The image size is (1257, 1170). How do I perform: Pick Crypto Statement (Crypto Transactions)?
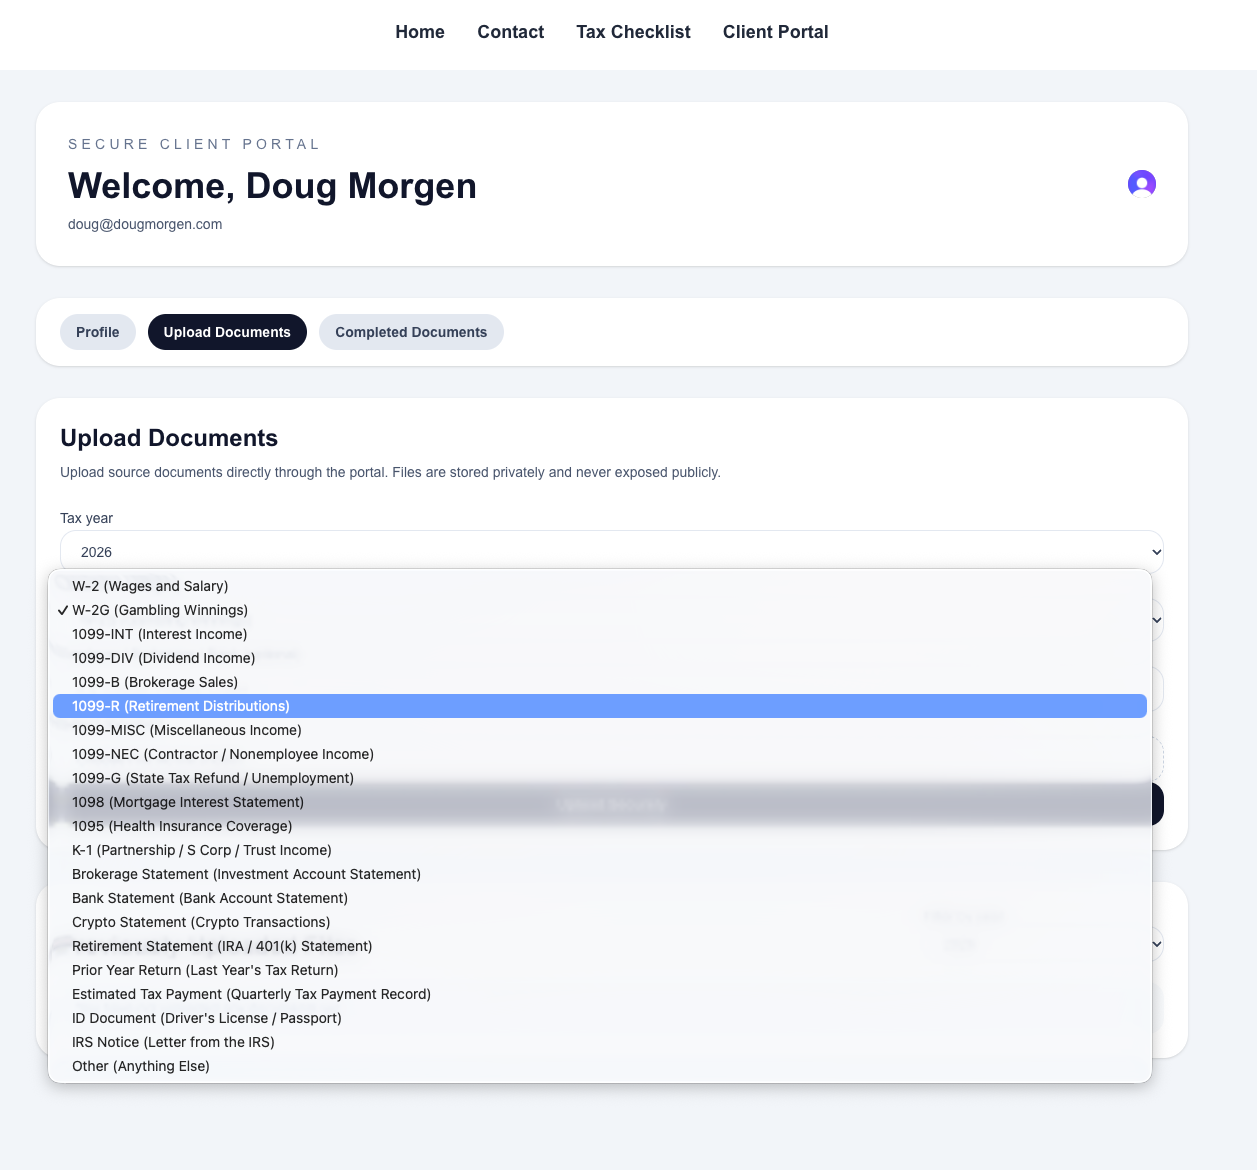[600, 922]
